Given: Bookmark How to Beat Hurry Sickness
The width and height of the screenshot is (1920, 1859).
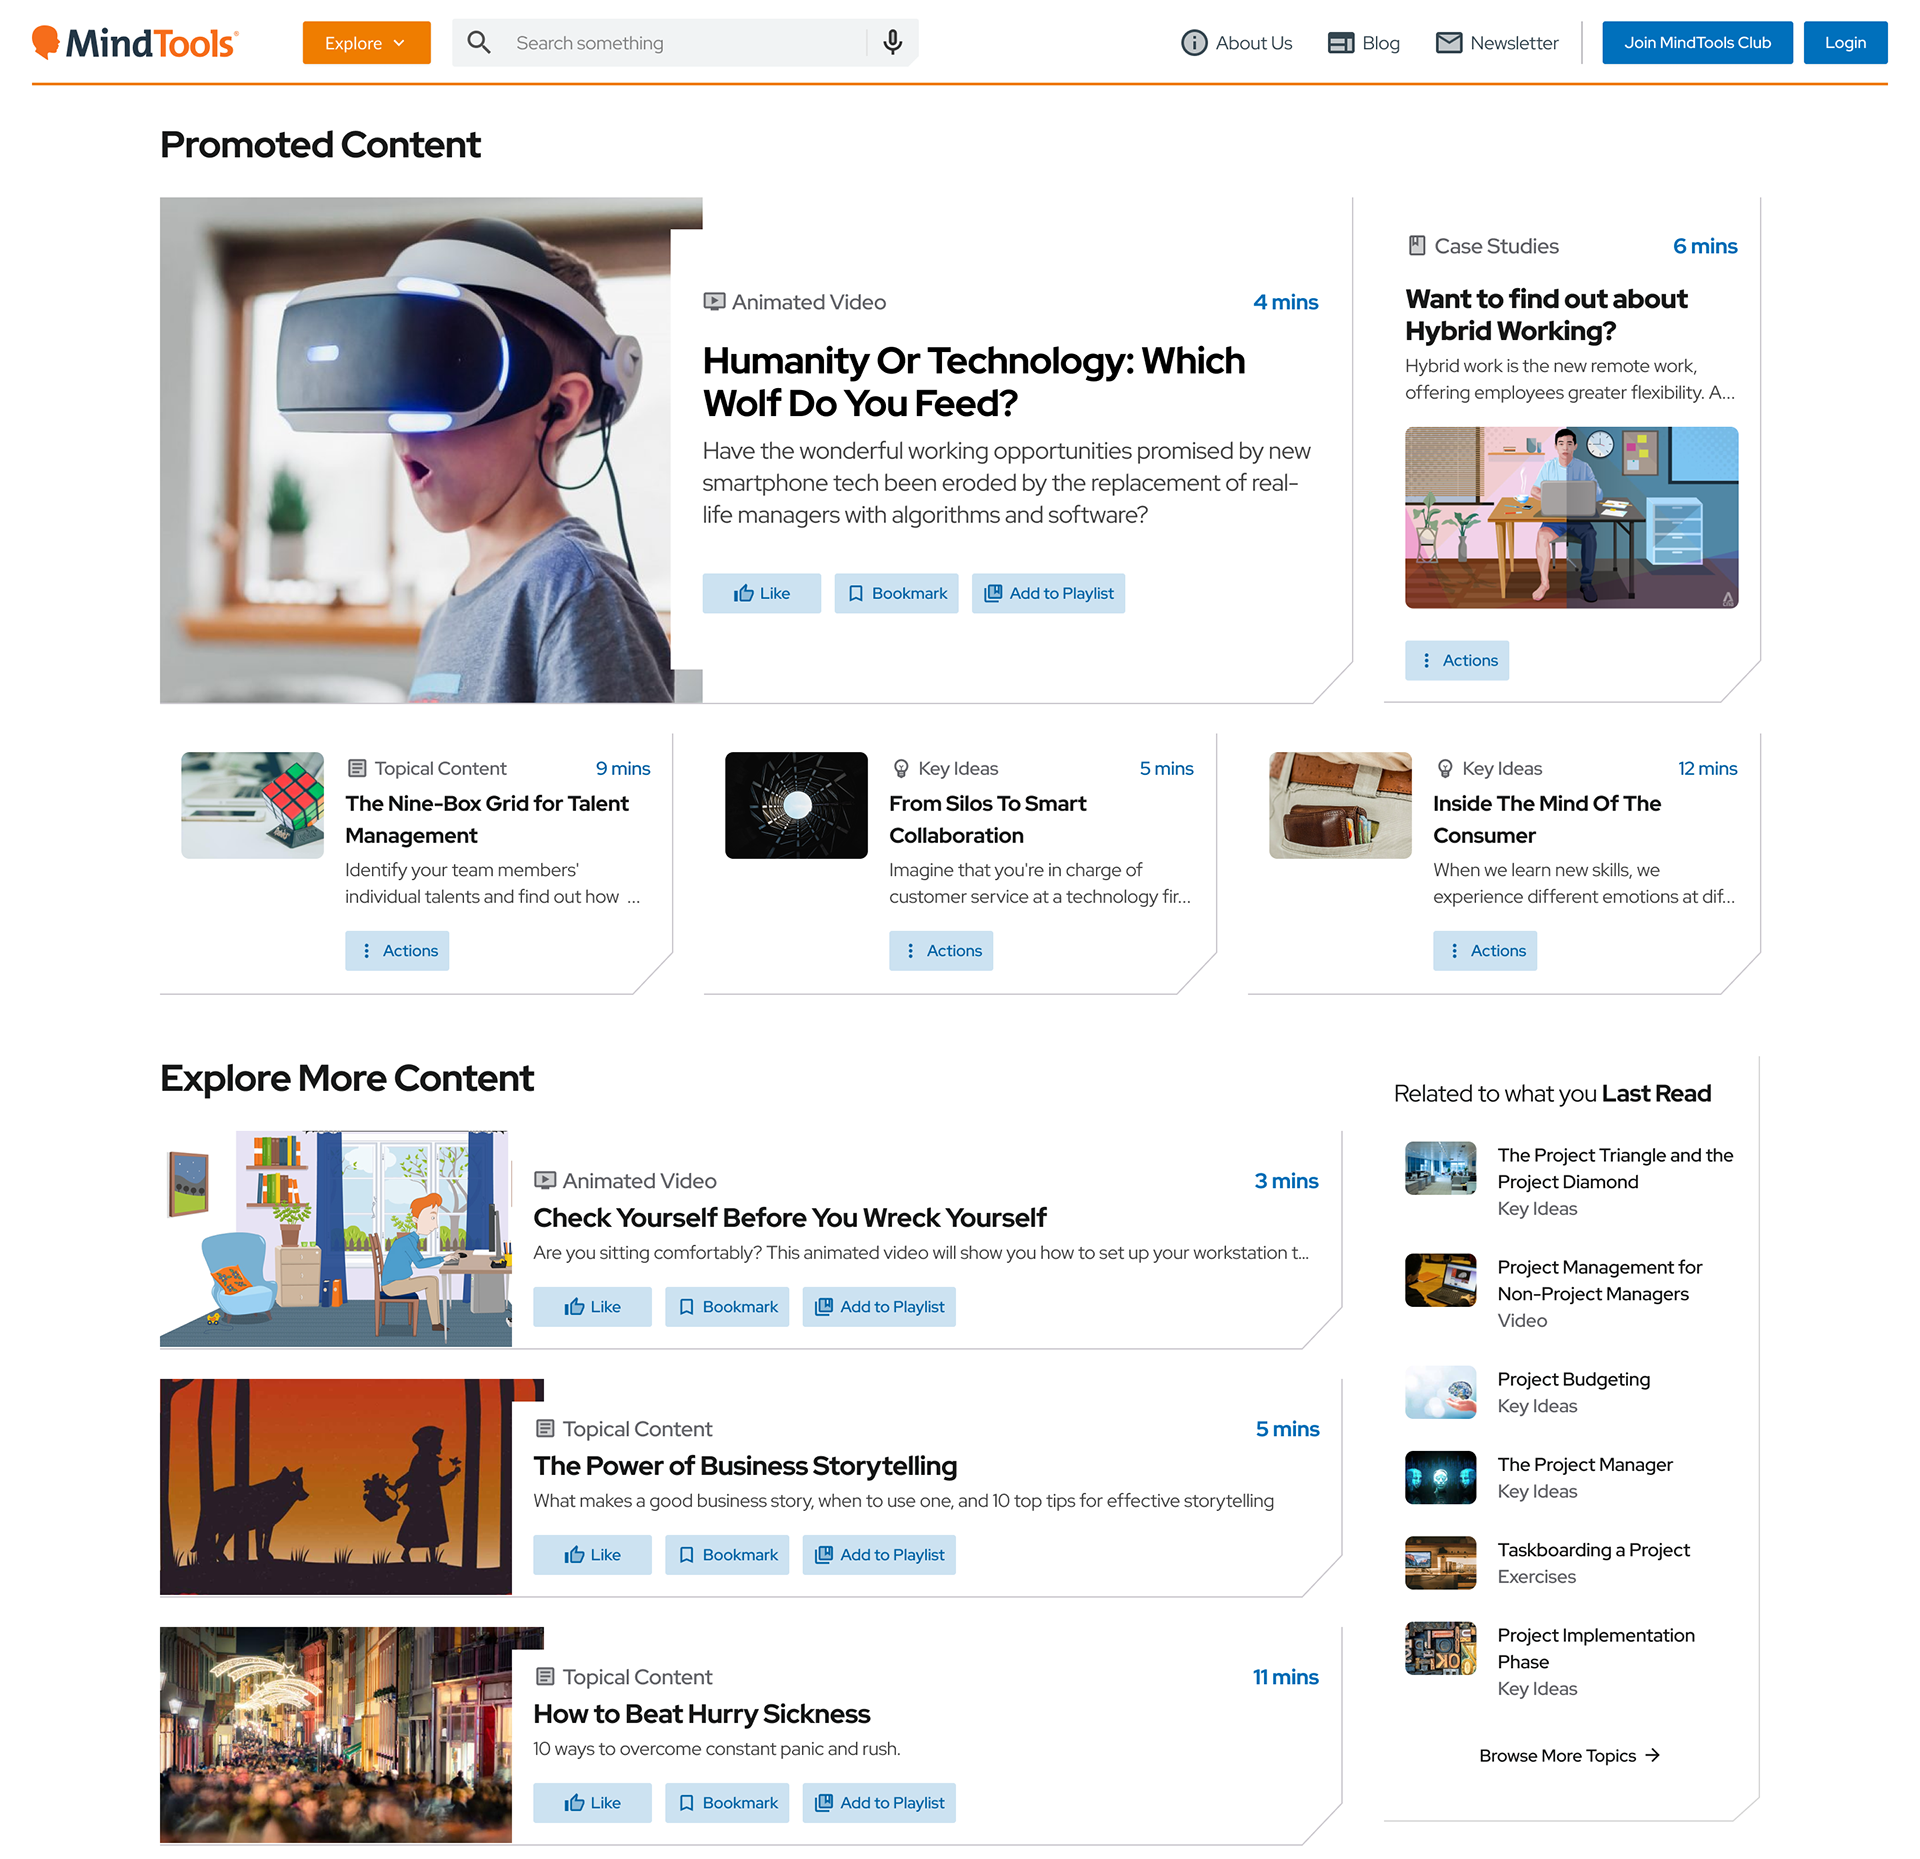Looking at the screenshot, I should (727, 1802).
